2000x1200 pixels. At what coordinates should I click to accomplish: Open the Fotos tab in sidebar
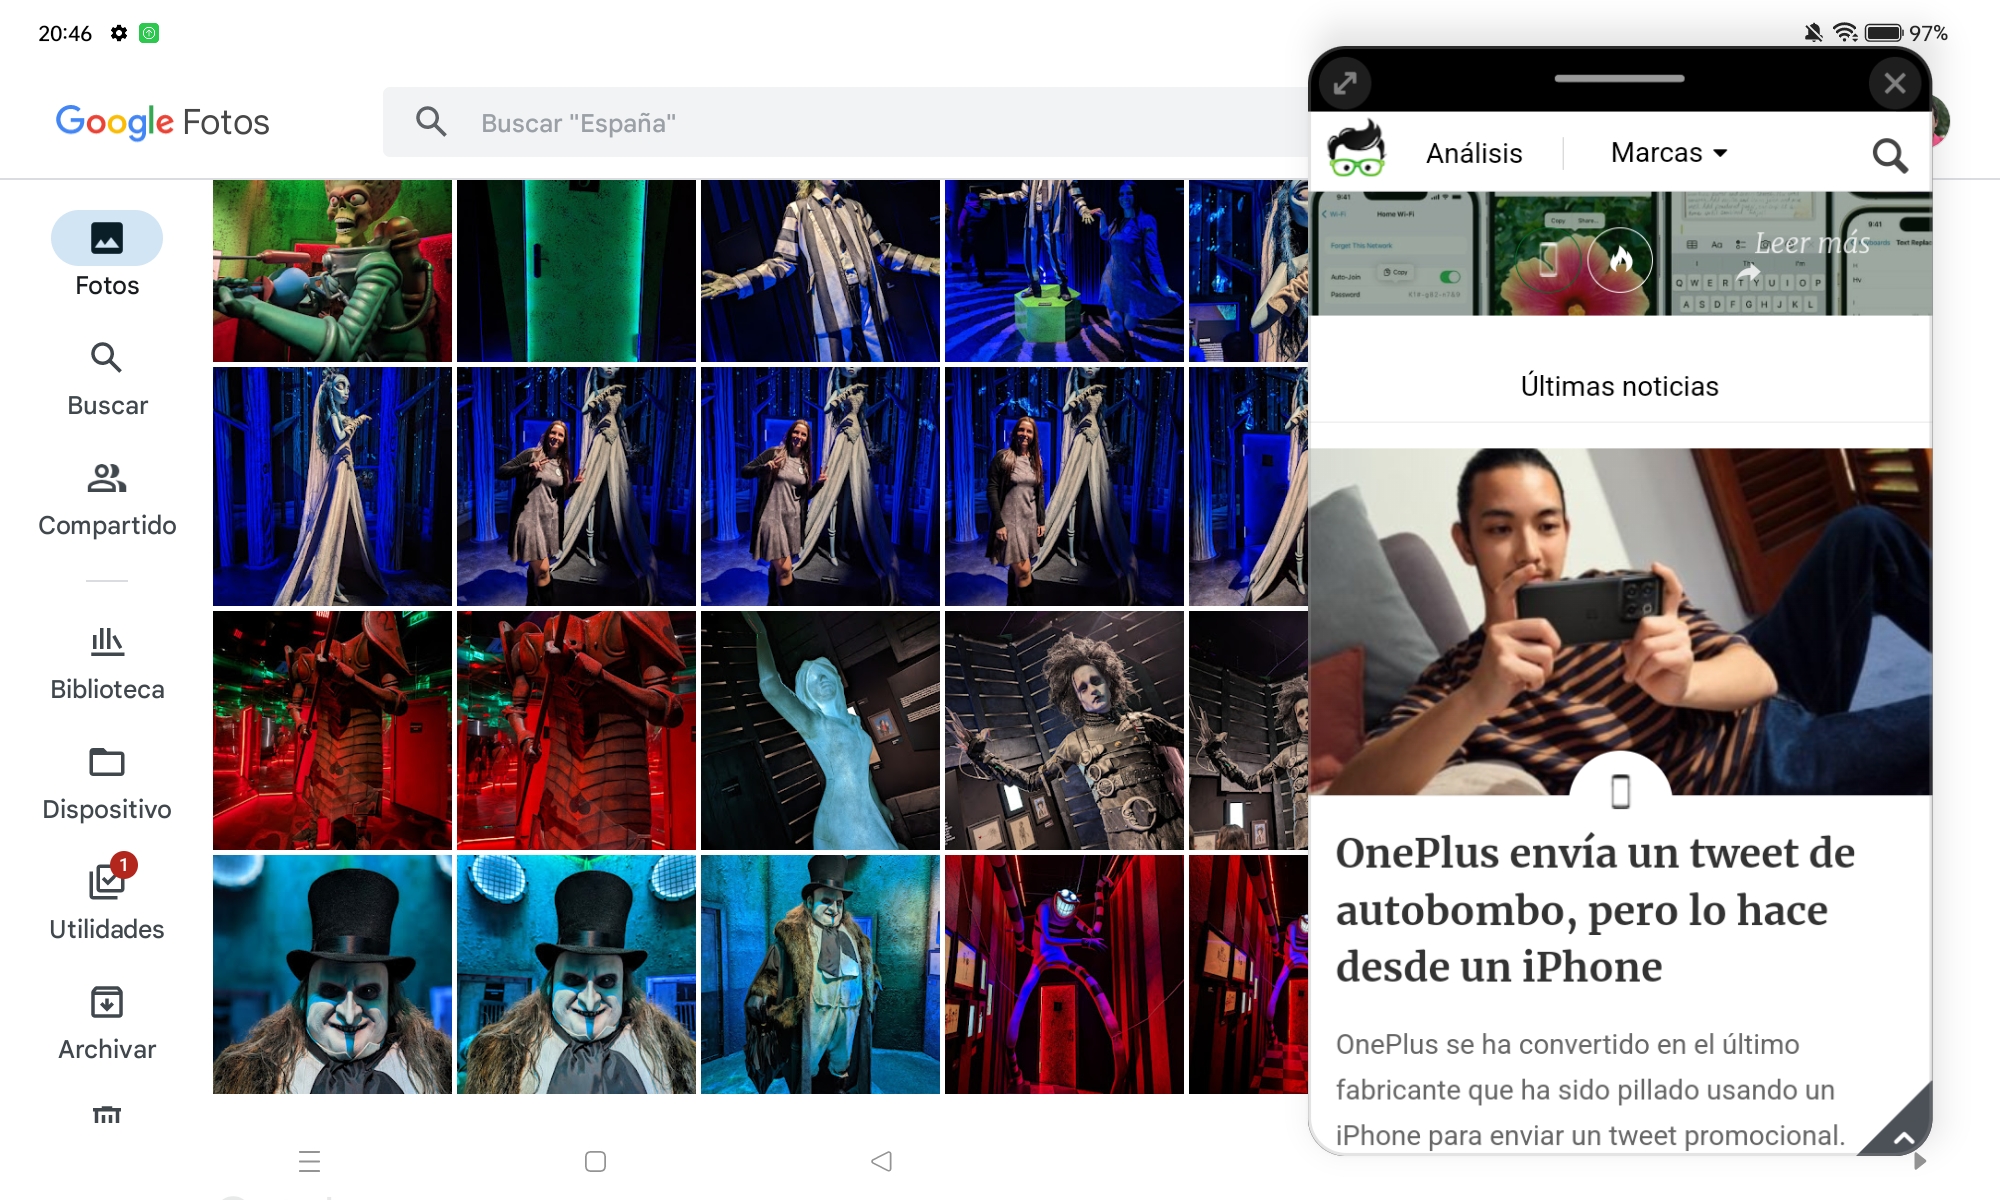tap(107, 255)
